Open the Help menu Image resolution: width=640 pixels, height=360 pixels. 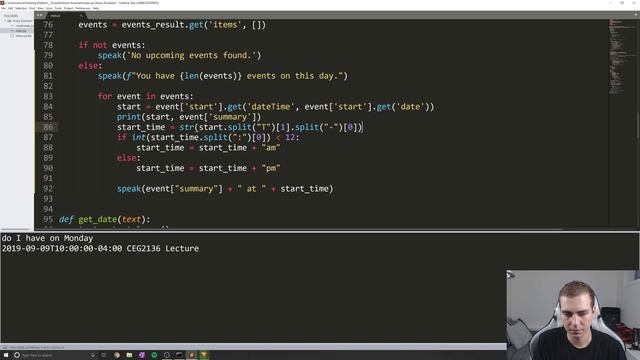[96, 8]
